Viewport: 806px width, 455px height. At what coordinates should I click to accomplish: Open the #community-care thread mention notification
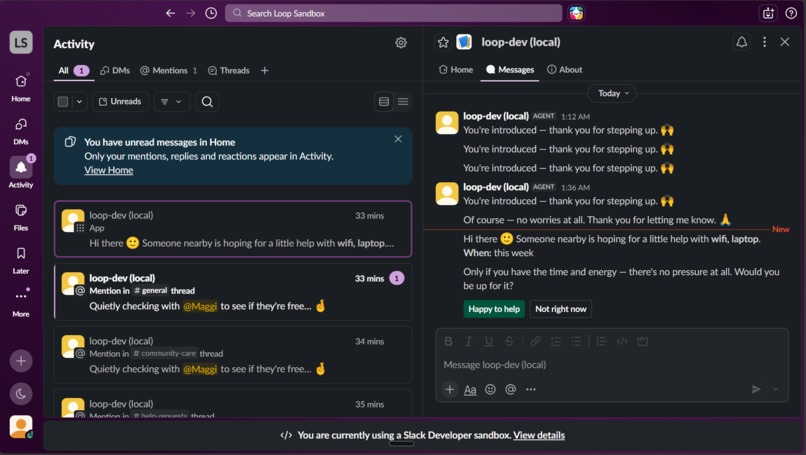[x=233, y=355]
